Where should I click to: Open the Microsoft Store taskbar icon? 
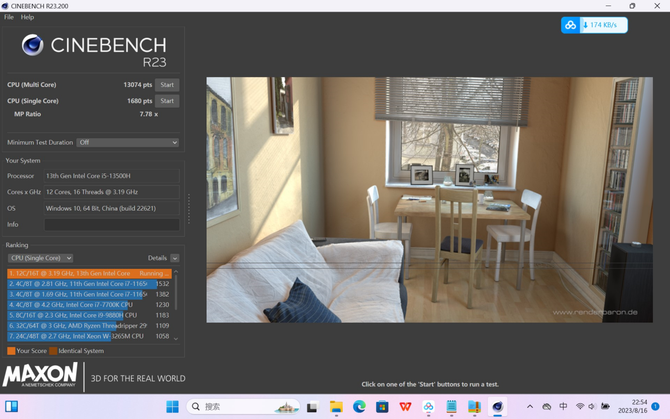(x=382, y=407)
